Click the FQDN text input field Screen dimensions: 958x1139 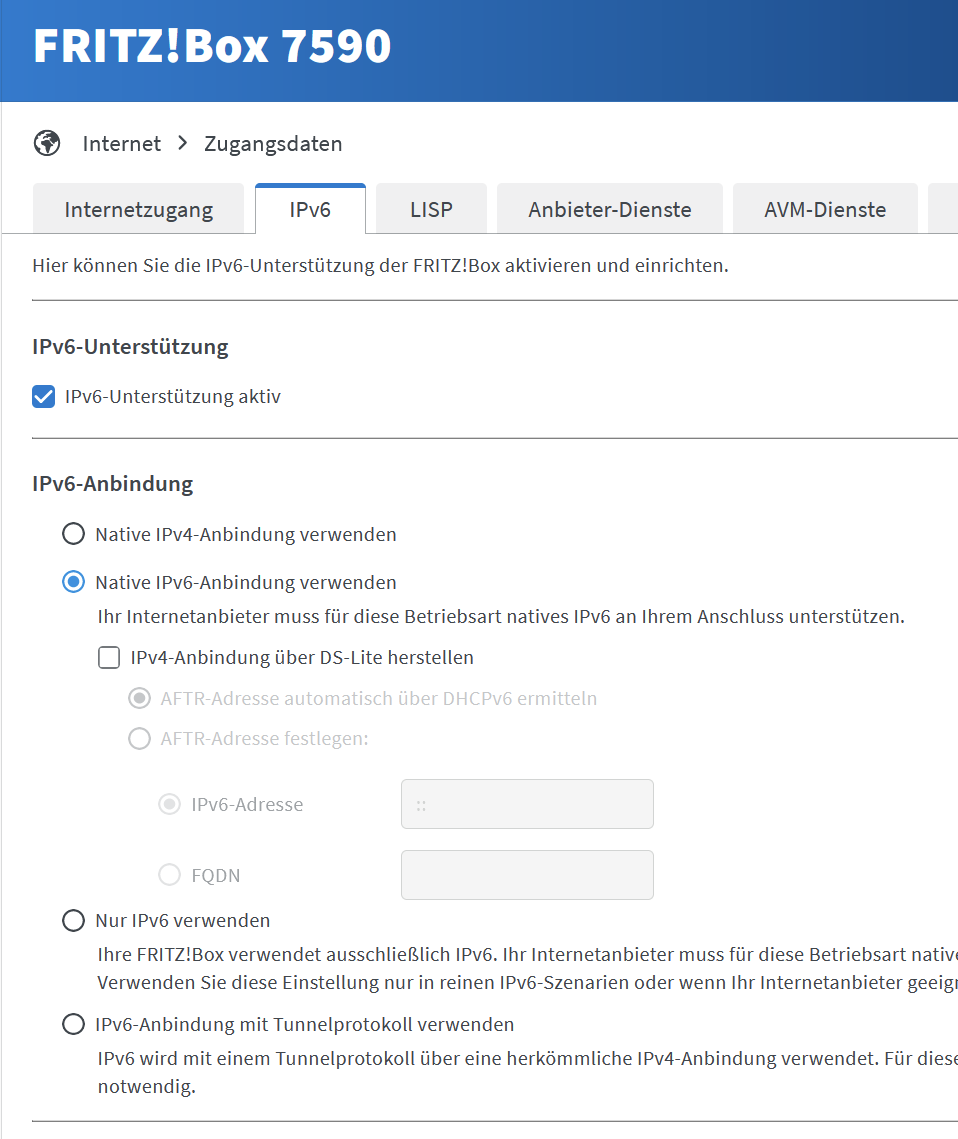[527, 875]
